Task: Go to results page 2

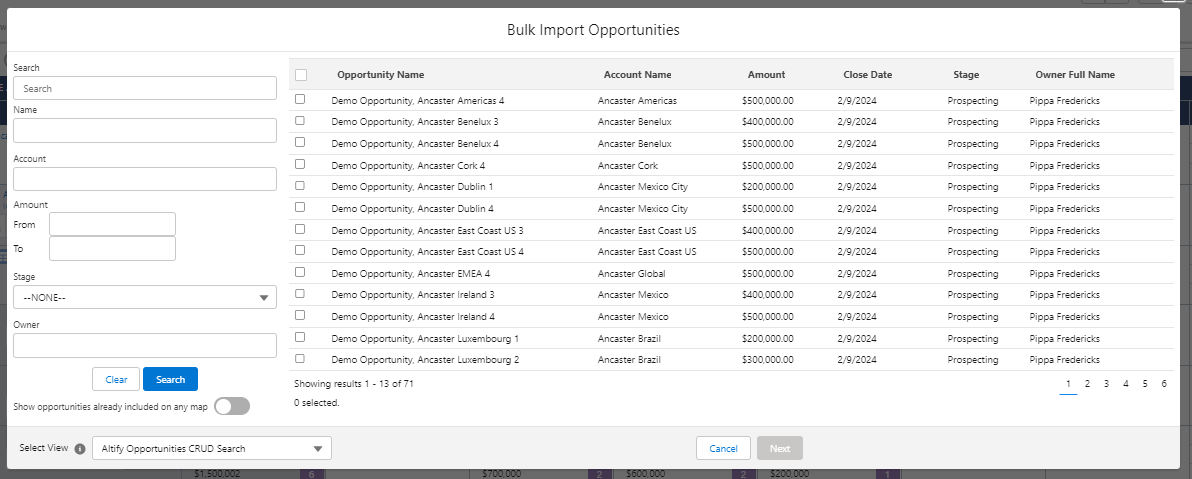Action: (1087, 384)
